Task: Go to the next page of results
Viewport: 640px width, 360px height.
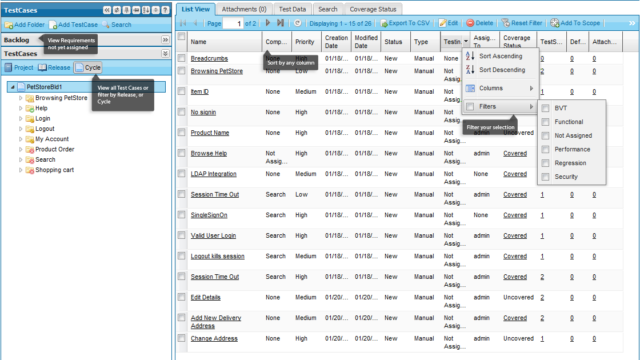Action: 268,23
